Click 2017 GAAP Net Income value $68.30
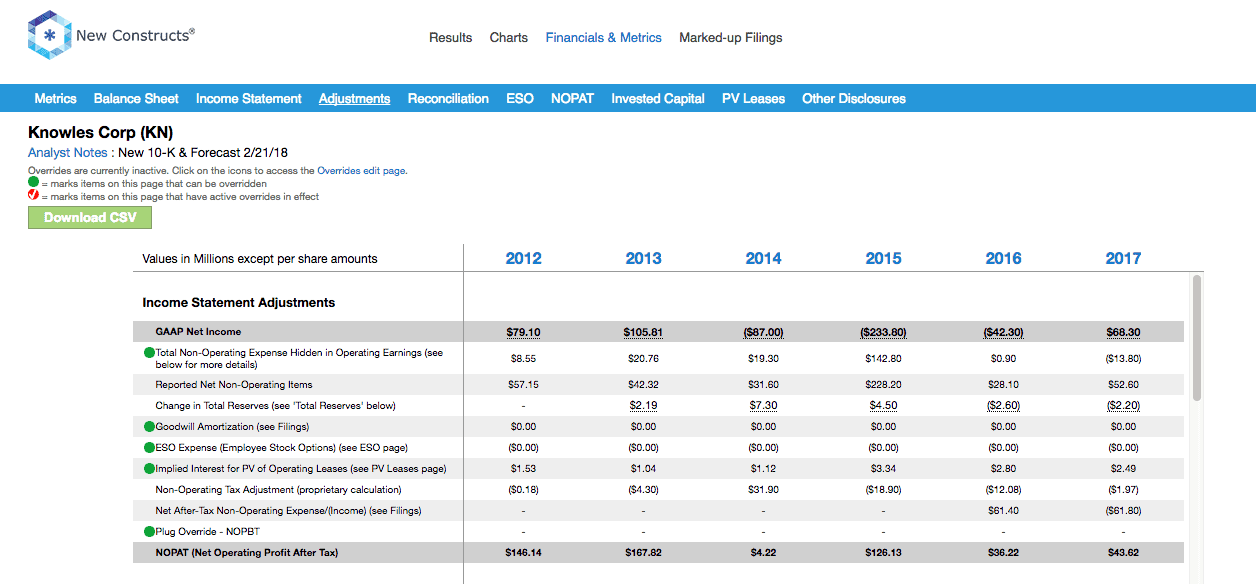This screenshot has width=1256, height=584. [1123, 332]
